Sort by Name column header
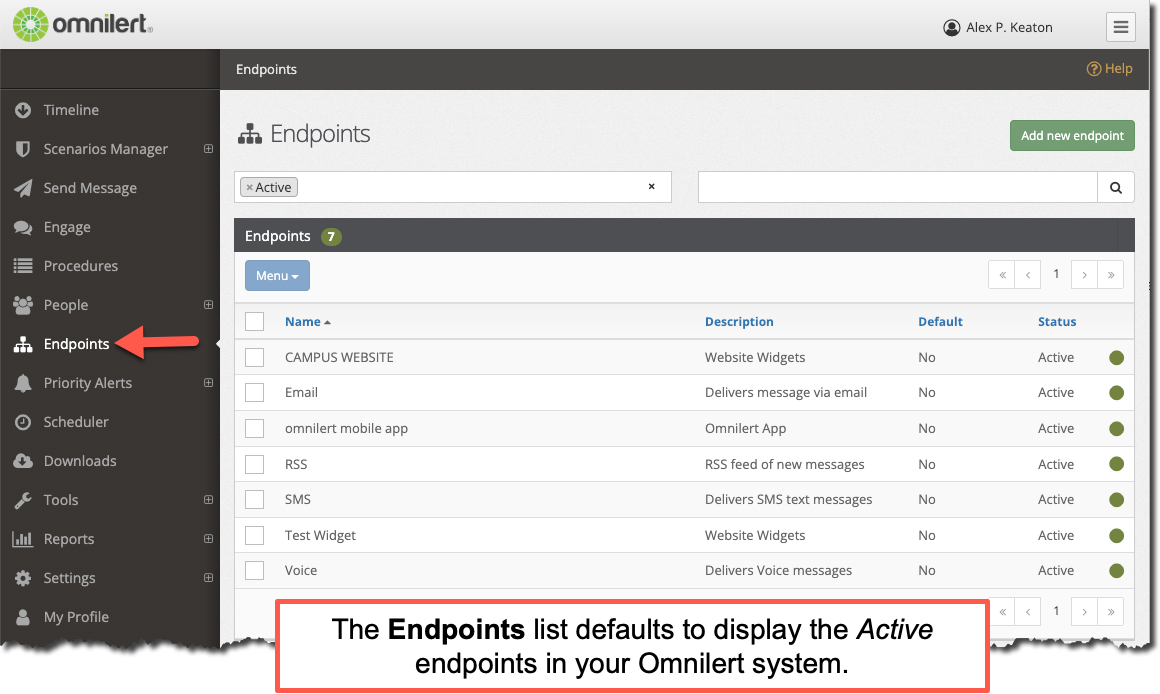Viewport: 1160px width, 694px height. [308, 322]
